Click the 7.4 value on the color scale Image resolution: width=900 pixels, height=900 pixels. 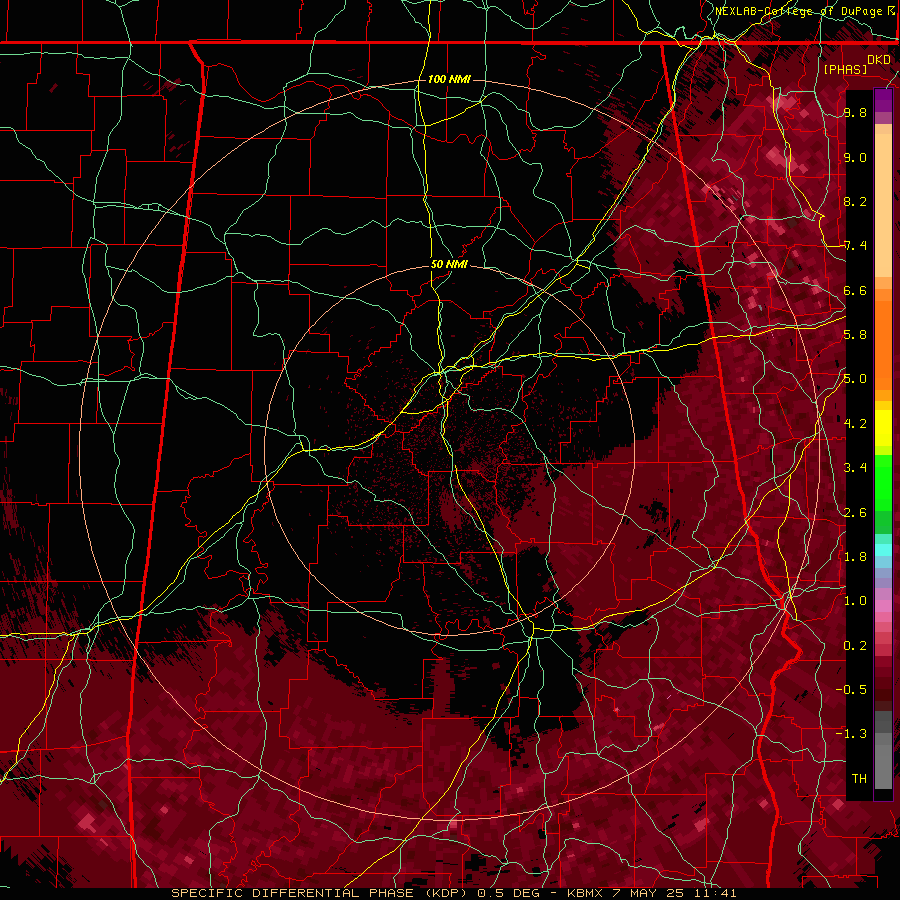point(855,246)
